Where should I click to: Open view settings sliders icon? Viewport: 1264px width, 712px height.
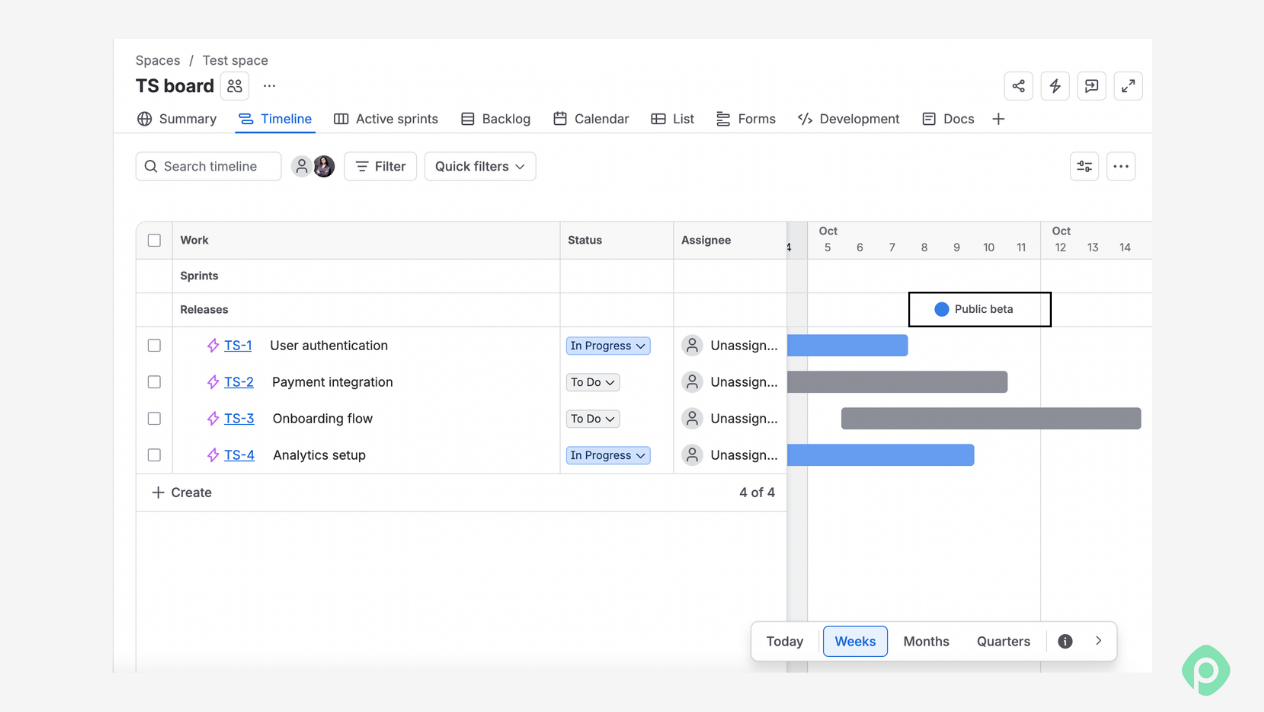(1084, 166)
